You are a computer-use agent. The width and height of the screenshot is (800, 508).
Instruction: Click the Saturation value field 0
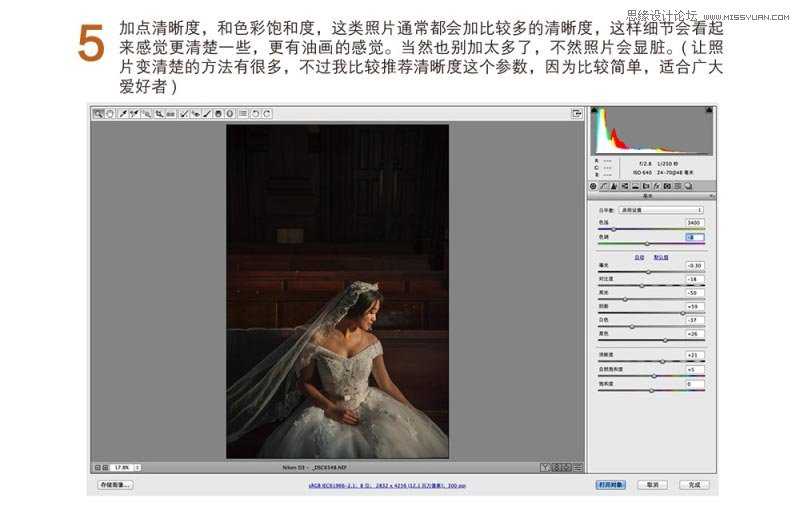[694, 384]
